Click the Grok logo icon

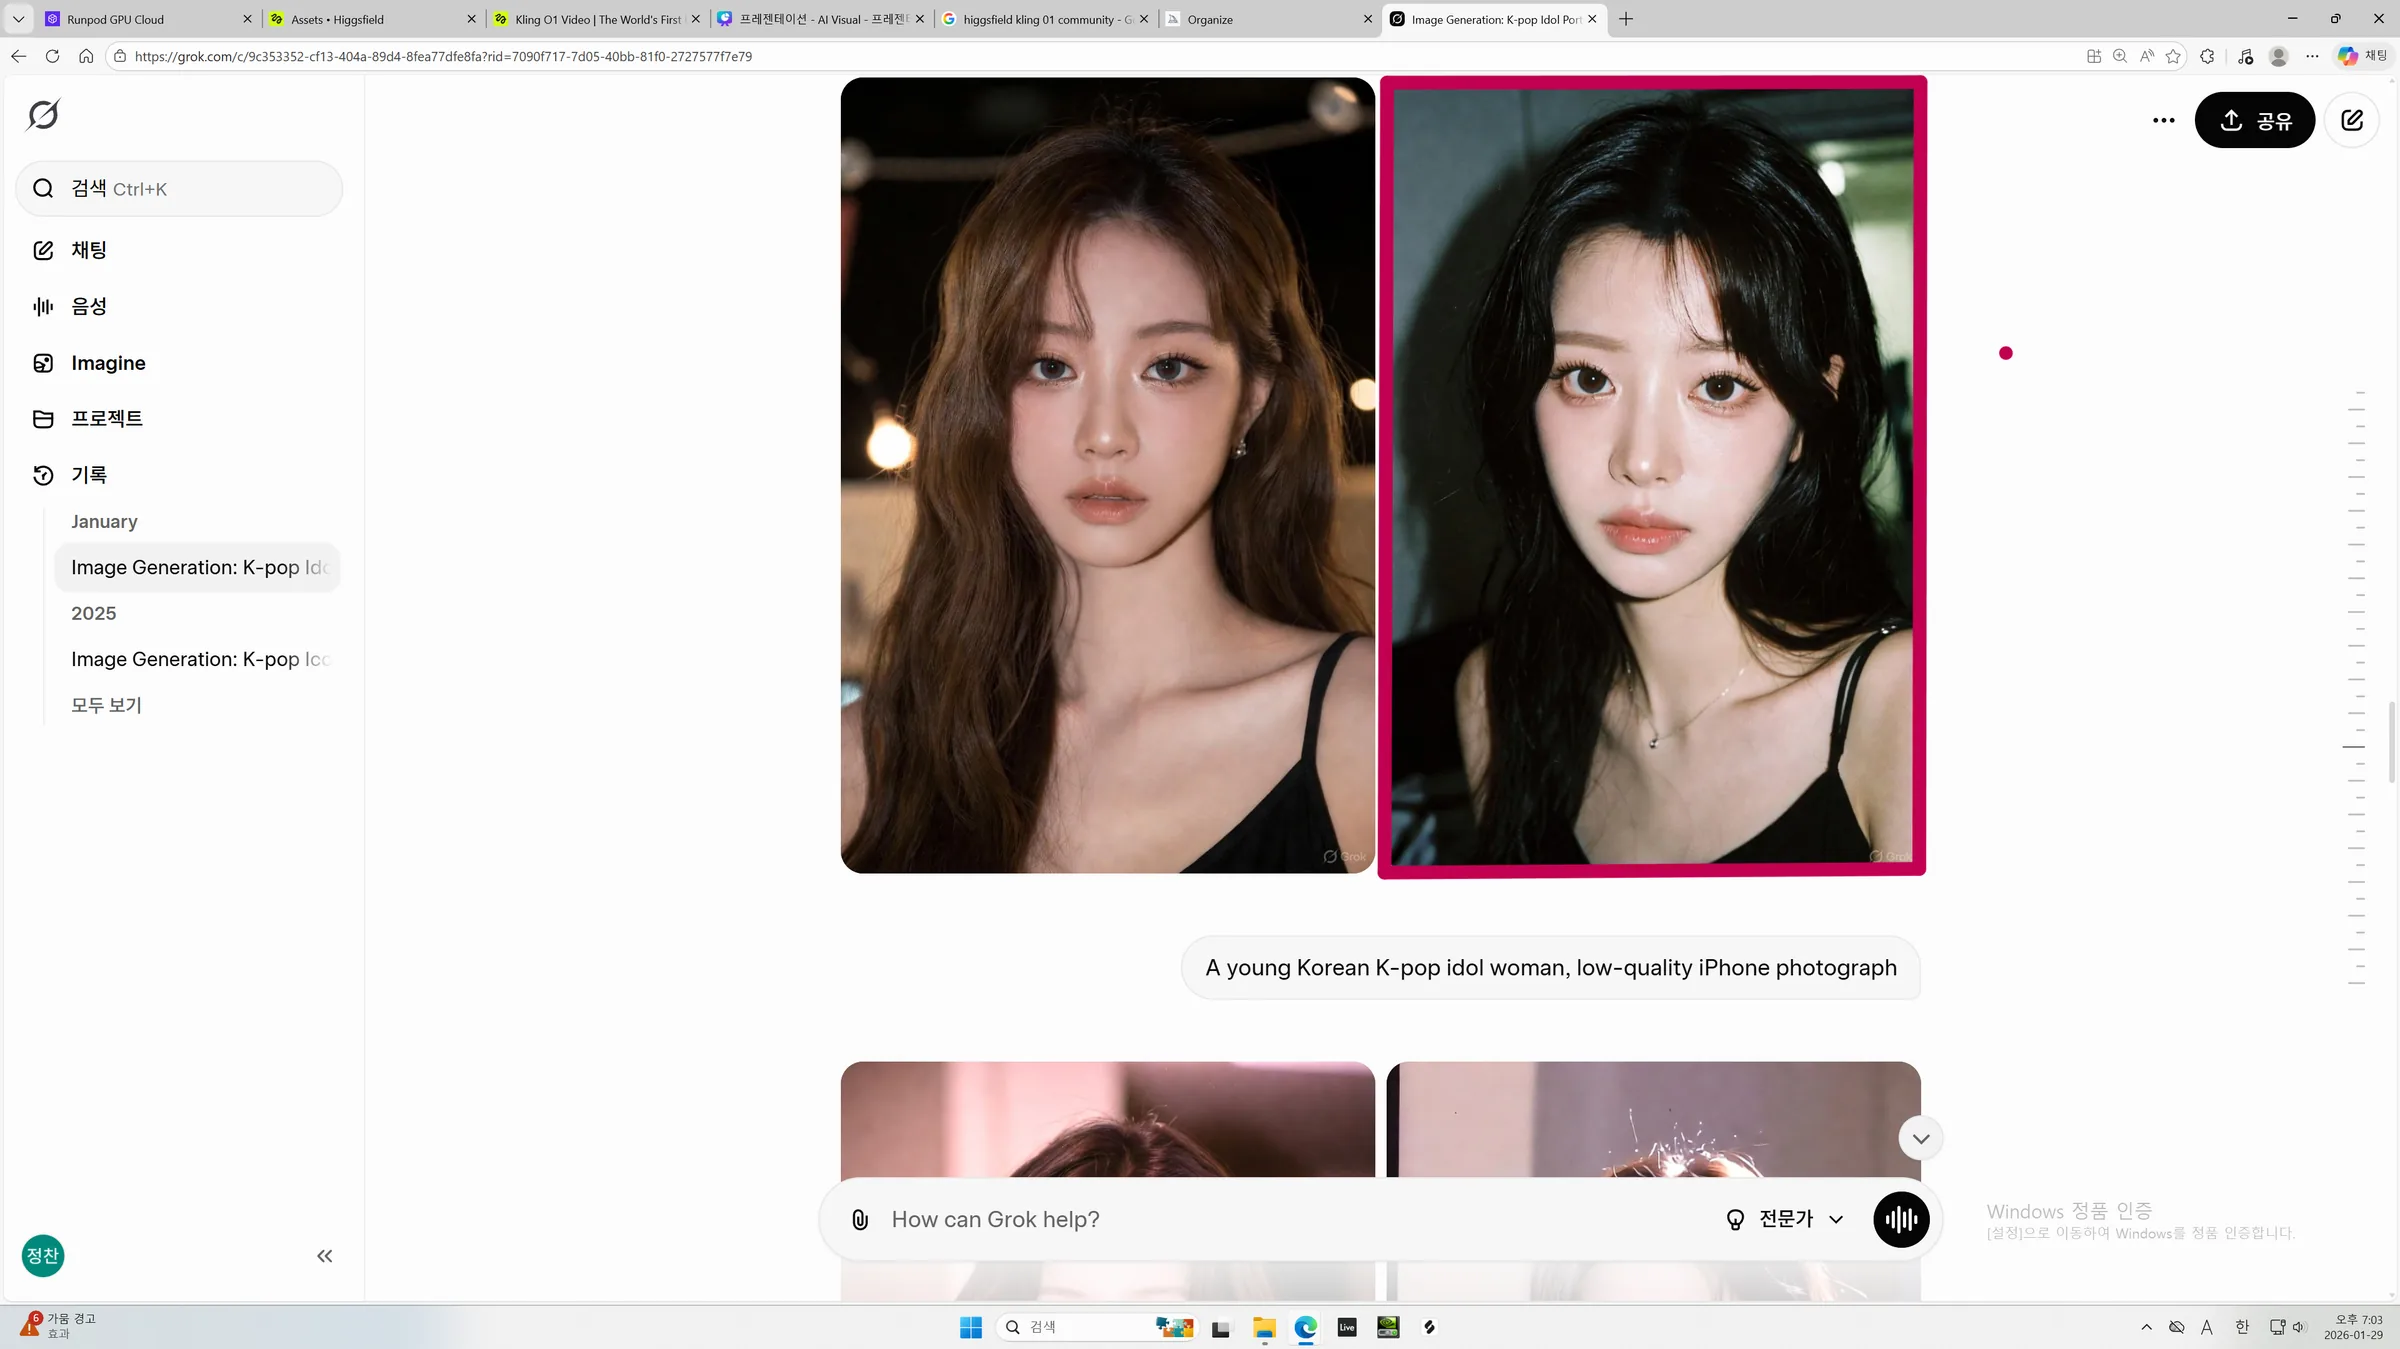43,115
